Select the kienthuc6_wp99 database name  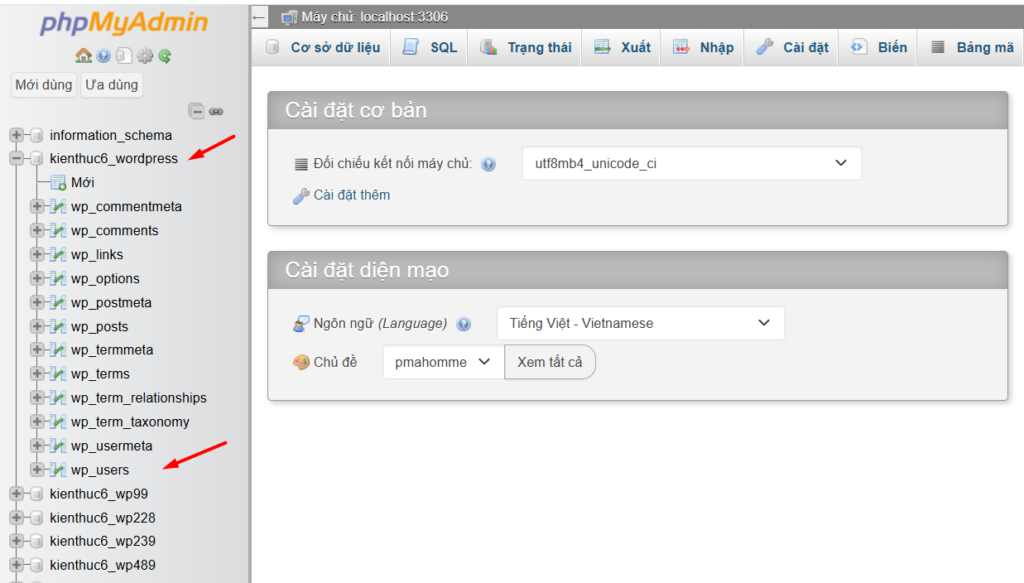pyautogui.click(x=99, y=494)
